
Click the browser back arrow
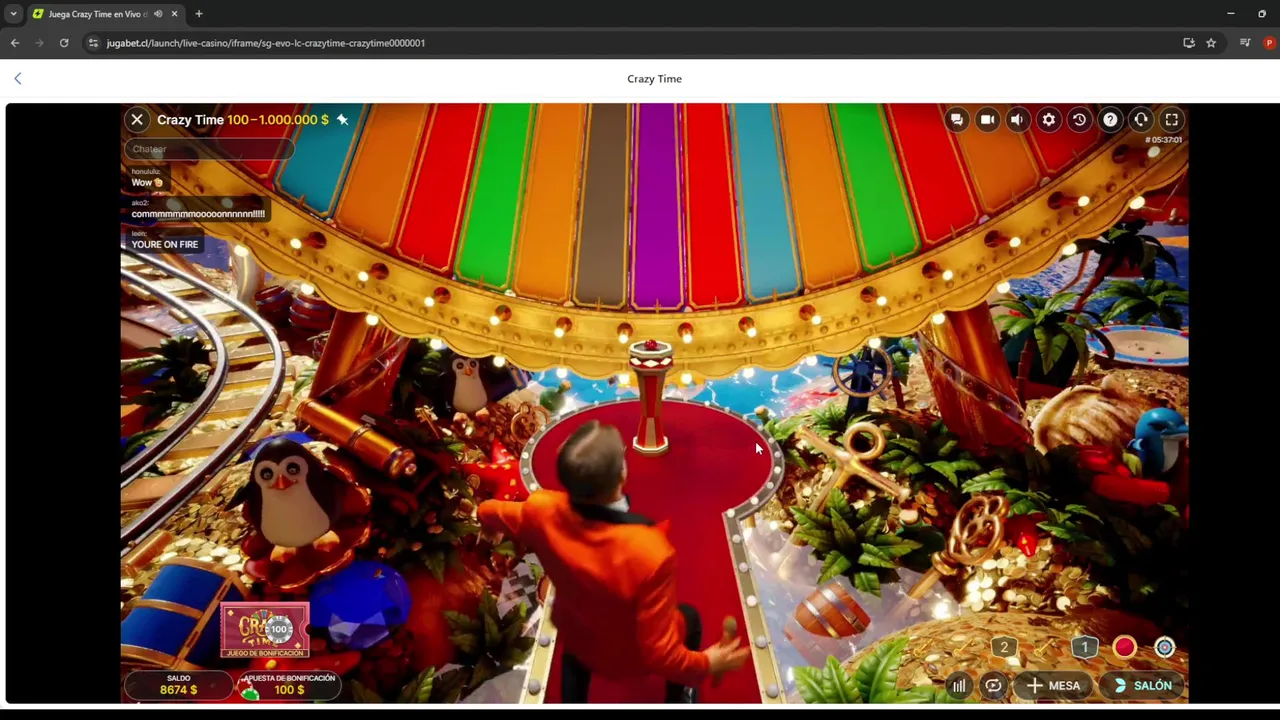(x=15, y=43)
